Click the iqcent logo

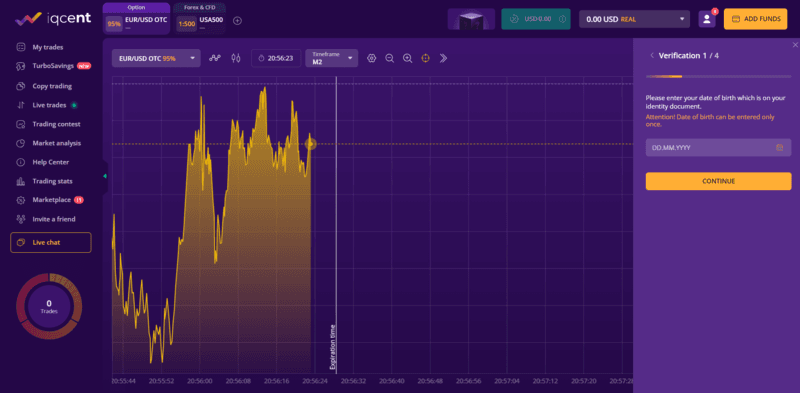[53, 19]
